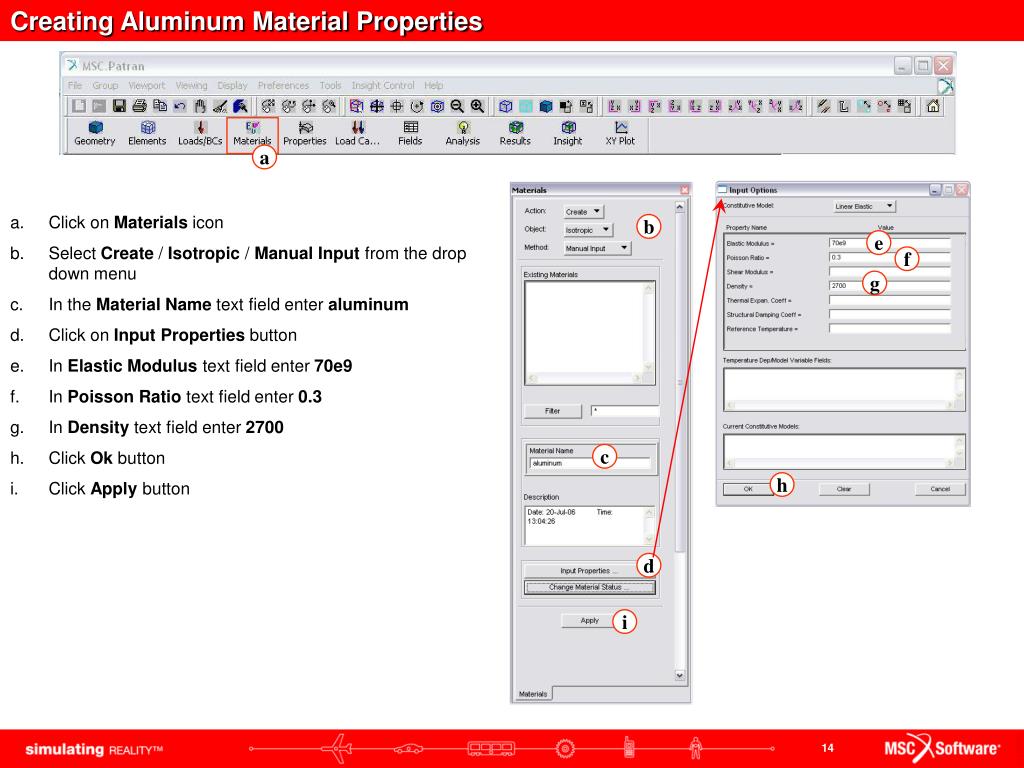The width and height of the screenshot is (1024, 768).
Task: Click the Elastic Modulus value field
Action: [889, 243]
